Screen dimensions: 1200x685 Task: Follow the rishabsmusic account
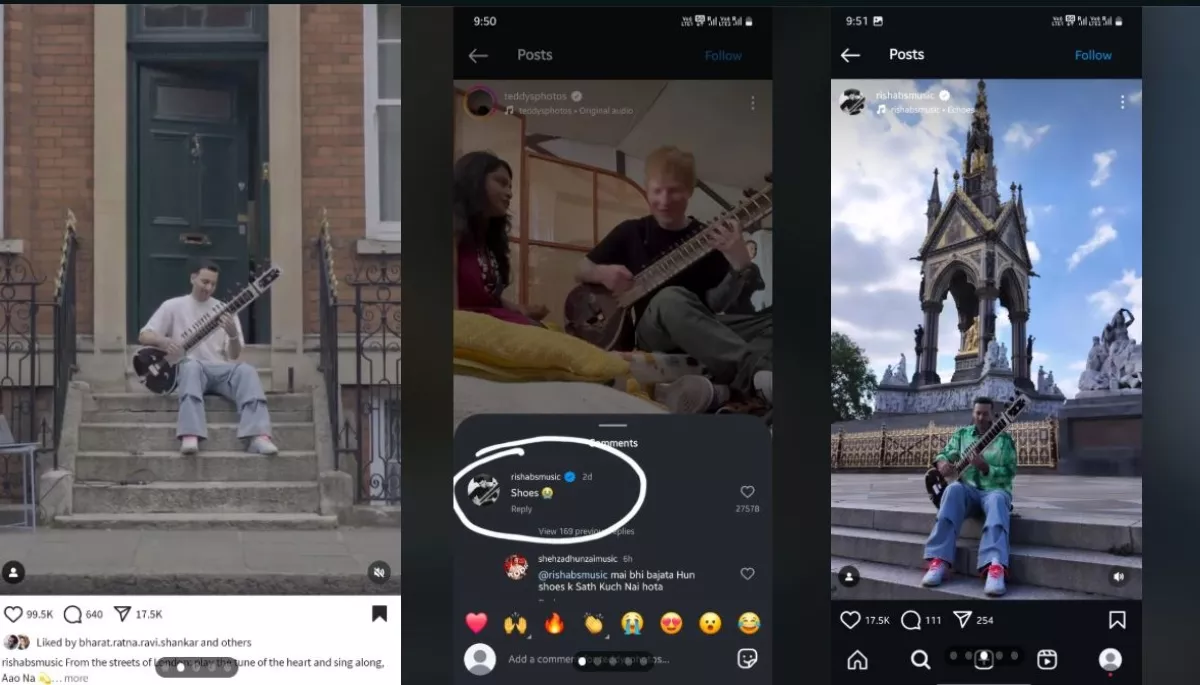(1093, 55)
